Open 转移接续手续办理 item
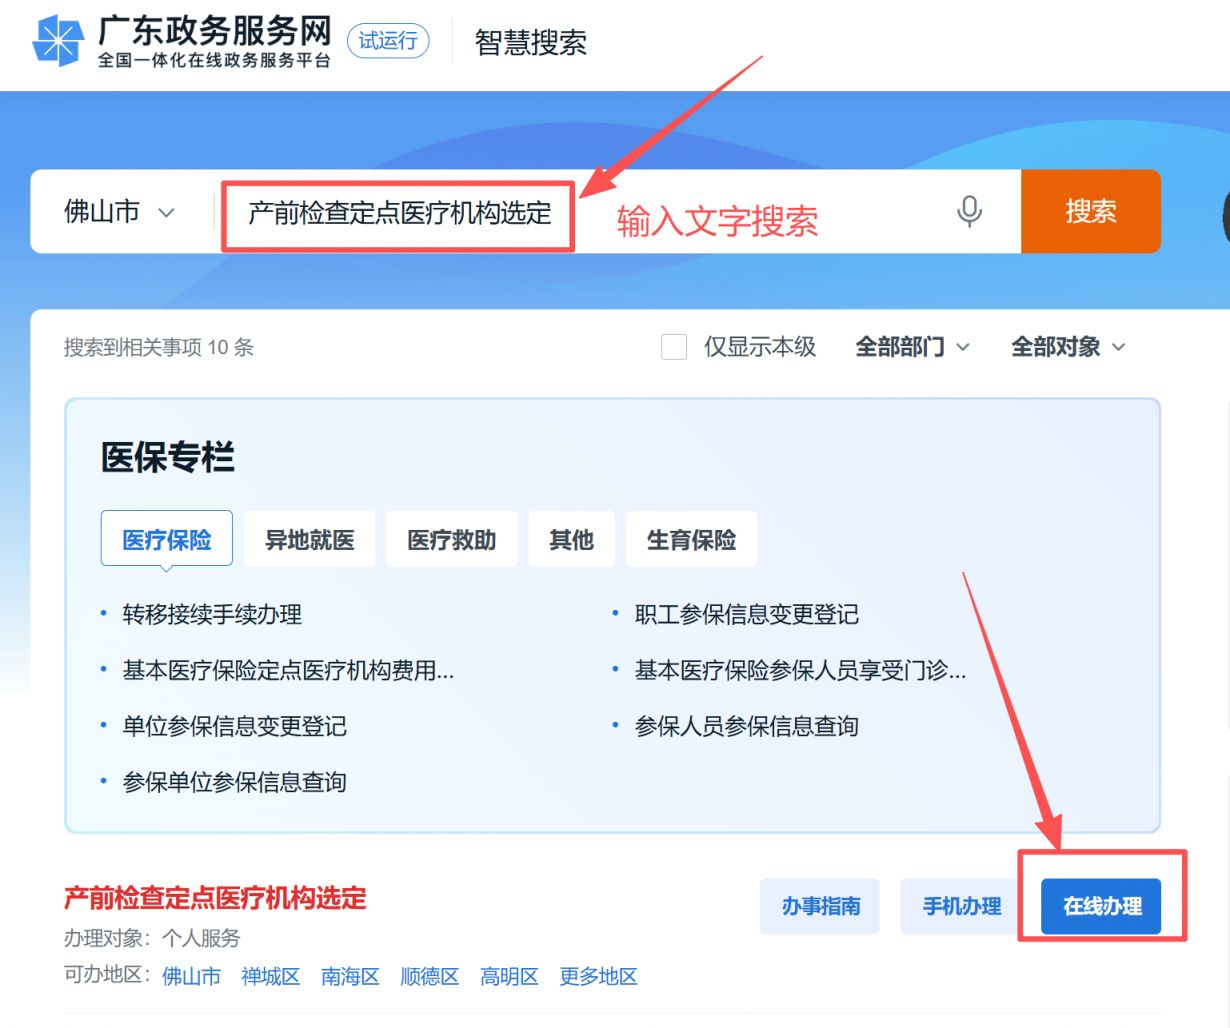This screenshot has height=1028, width=1230. click(212, 614)
